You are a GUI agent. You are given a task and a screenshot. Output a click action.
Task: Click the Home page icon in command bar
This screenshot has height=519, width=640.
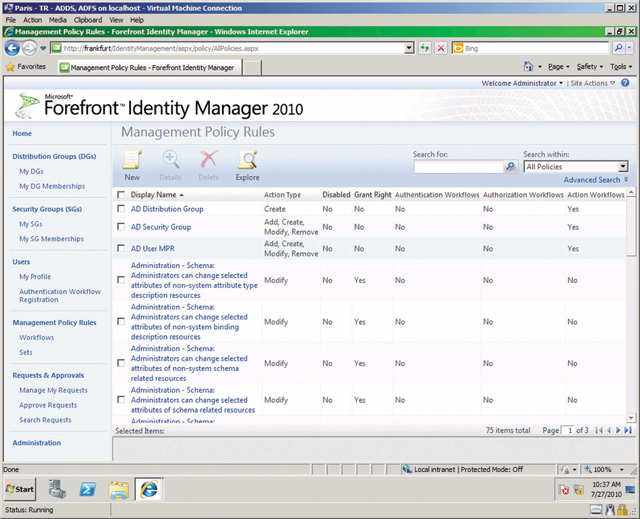point(529,67)
